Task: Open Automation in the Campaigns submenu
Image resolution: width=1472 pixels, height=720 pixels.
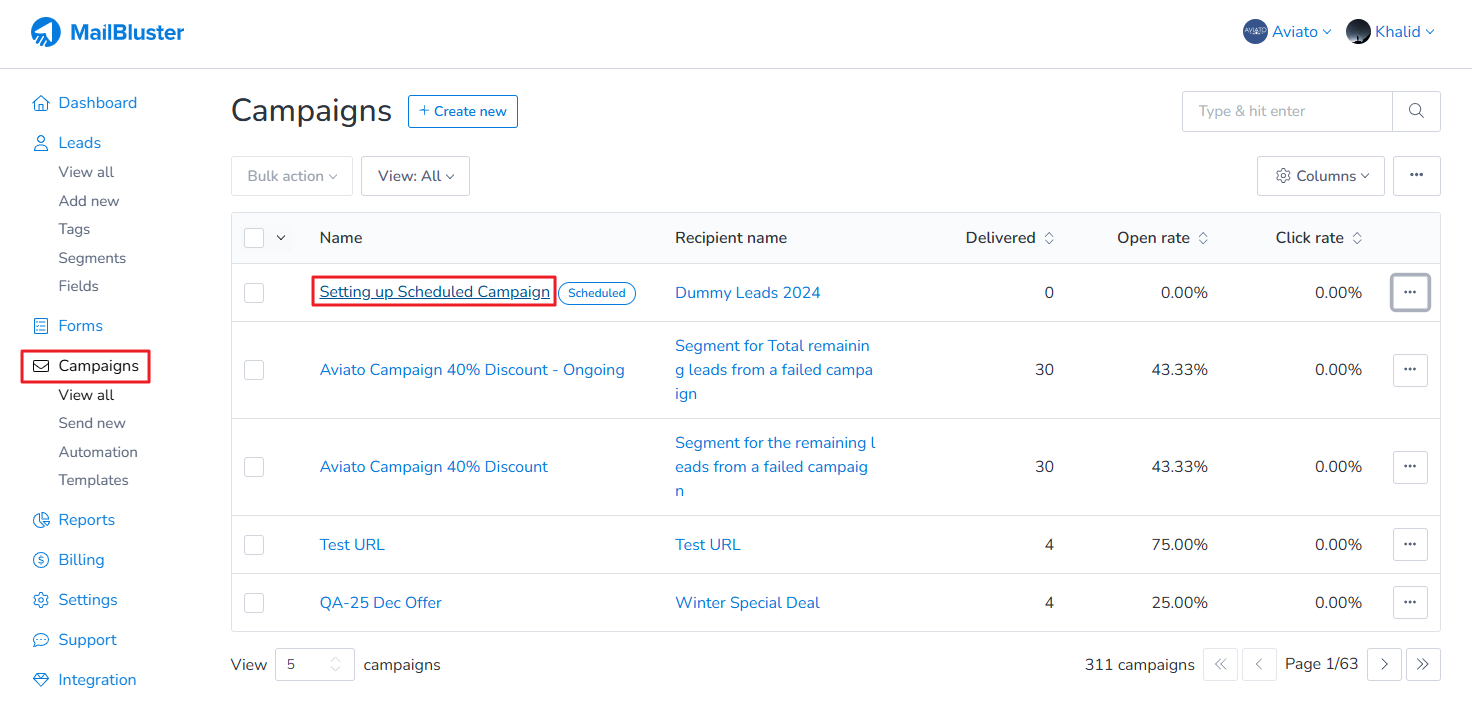Action: pyautogui.click(x=98, y=452)
